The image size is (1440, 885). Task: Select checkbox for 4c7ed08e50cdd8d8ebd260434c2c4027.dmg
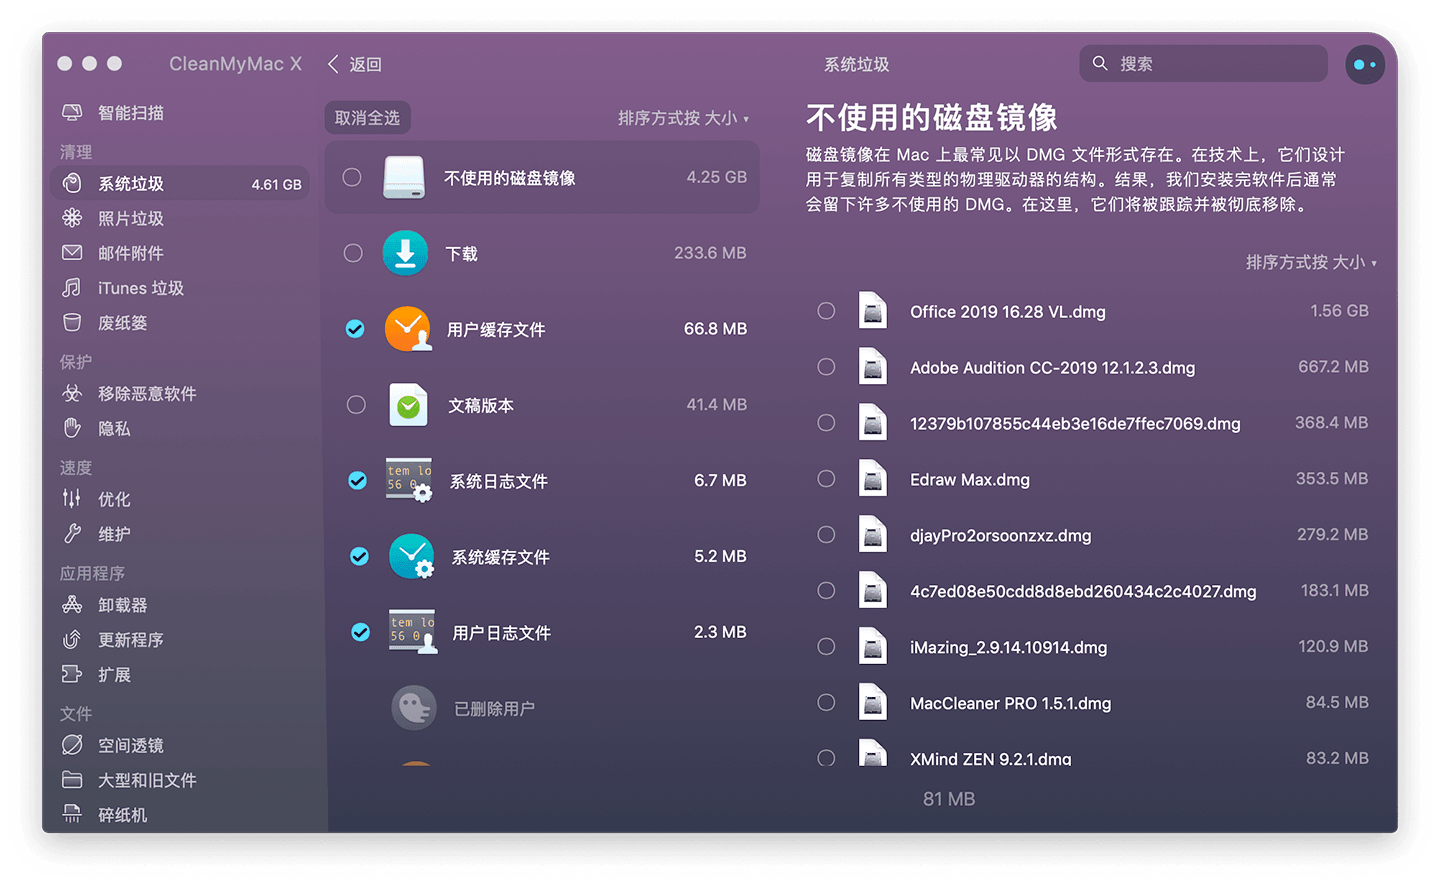(826, 591)
